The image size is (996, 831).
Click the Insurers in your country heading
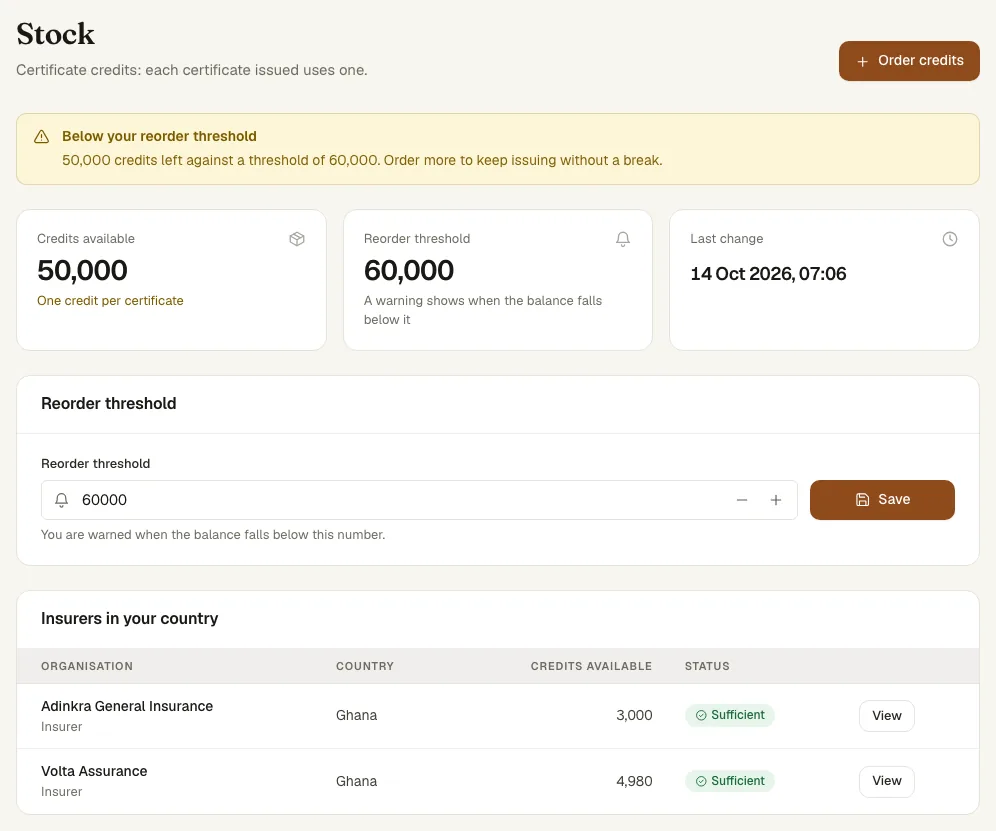(x=130, y=619)
